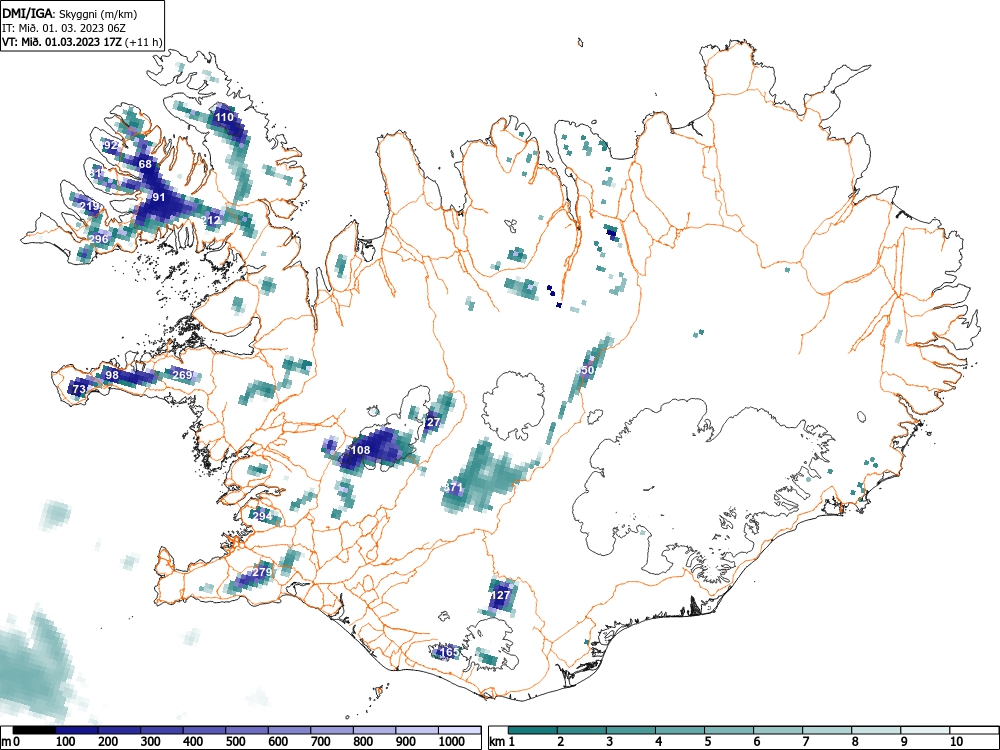Viewport: 1000px width, 750px height.
Task: Click the "371" visibility value on the map
Action: (x=453, y=488)
